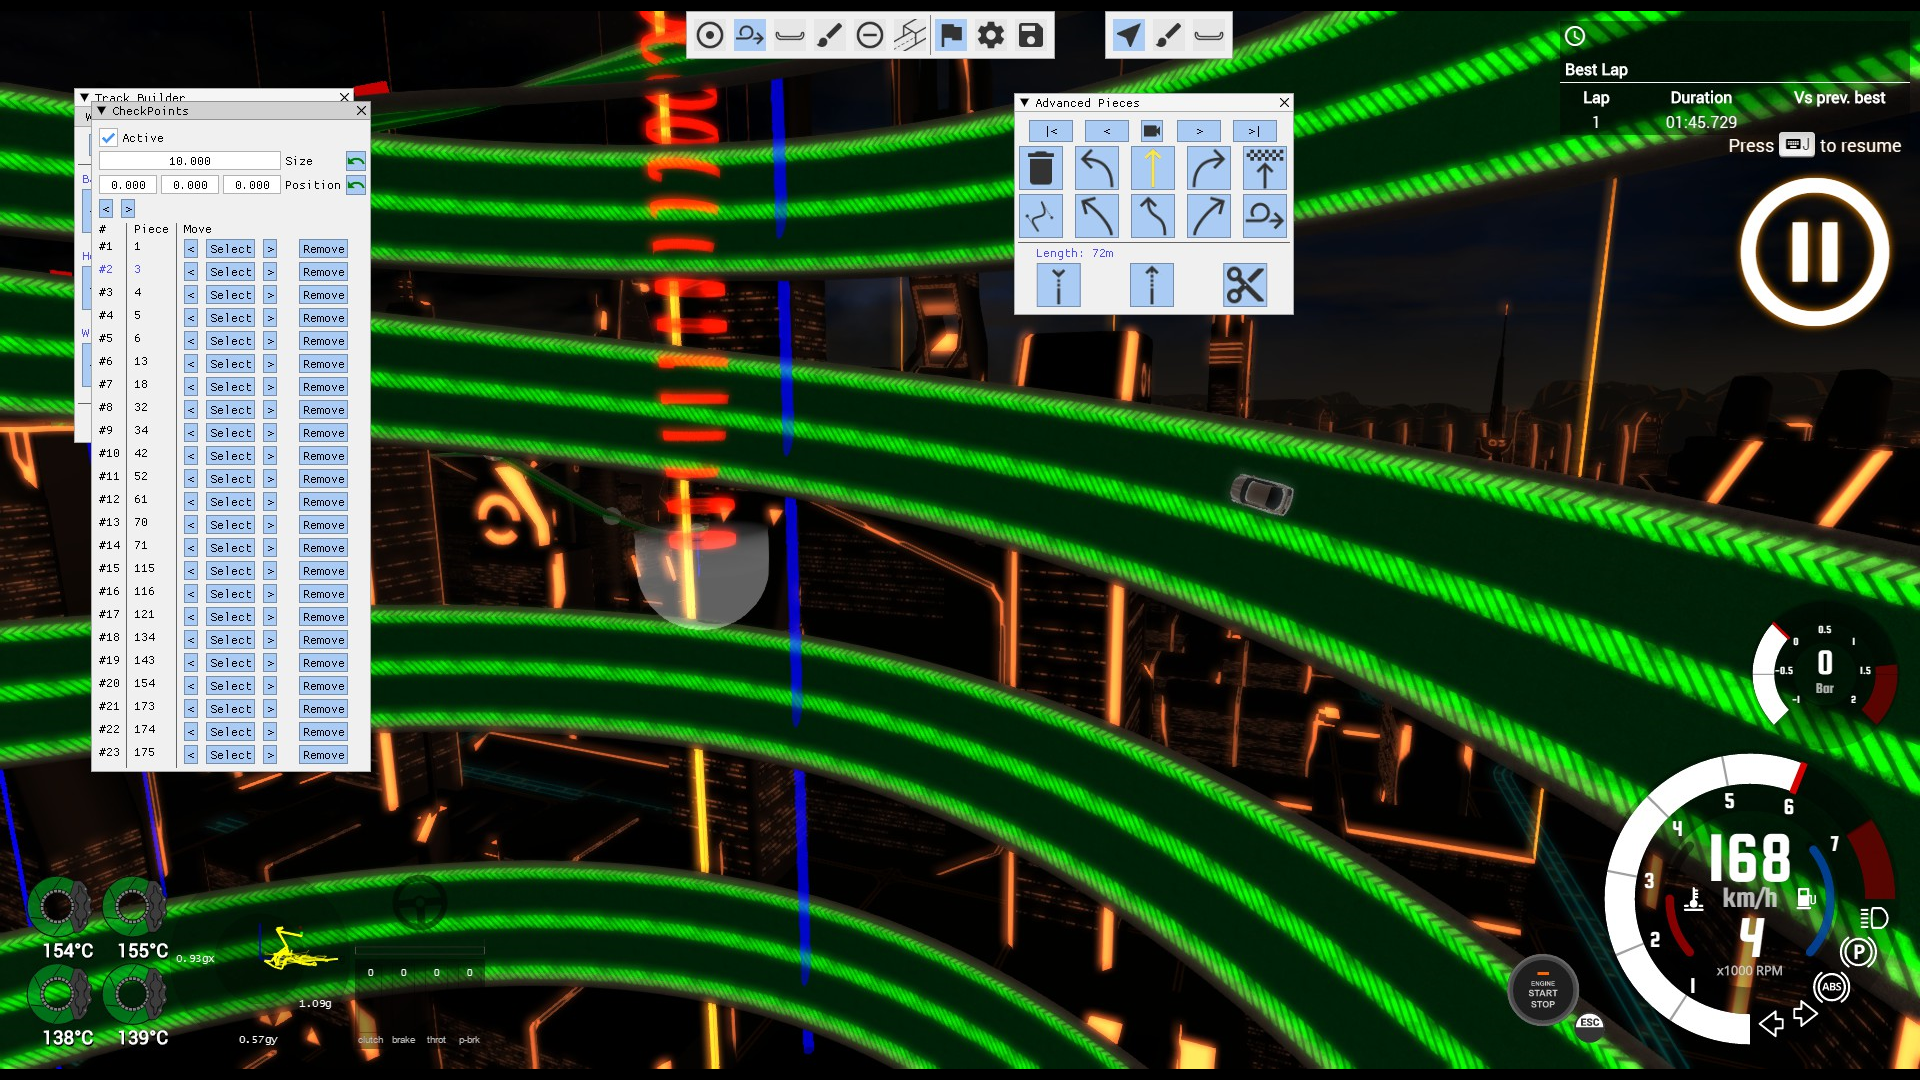This screenshot has height=1080, width=1920.
Task: Collapse the Advanced Pieces panel
Action: point(1024,103)
